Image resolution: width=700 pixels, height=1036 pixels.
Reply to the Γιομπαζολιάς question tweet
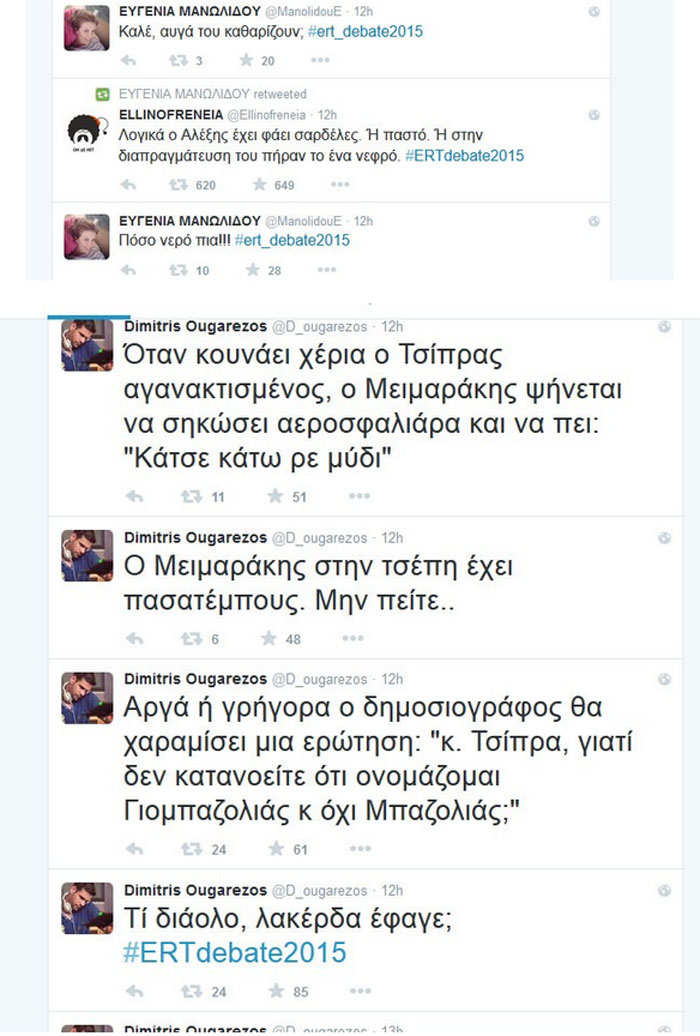click(133, 849)
